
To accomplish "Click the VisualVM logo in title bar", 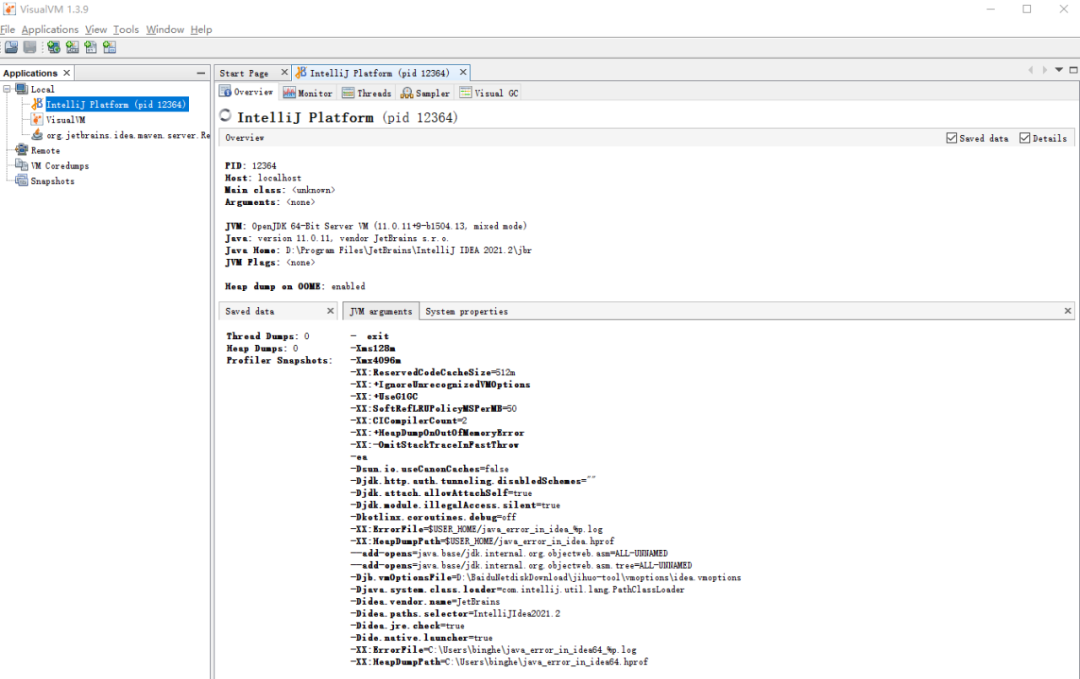I will click(9, 9).
